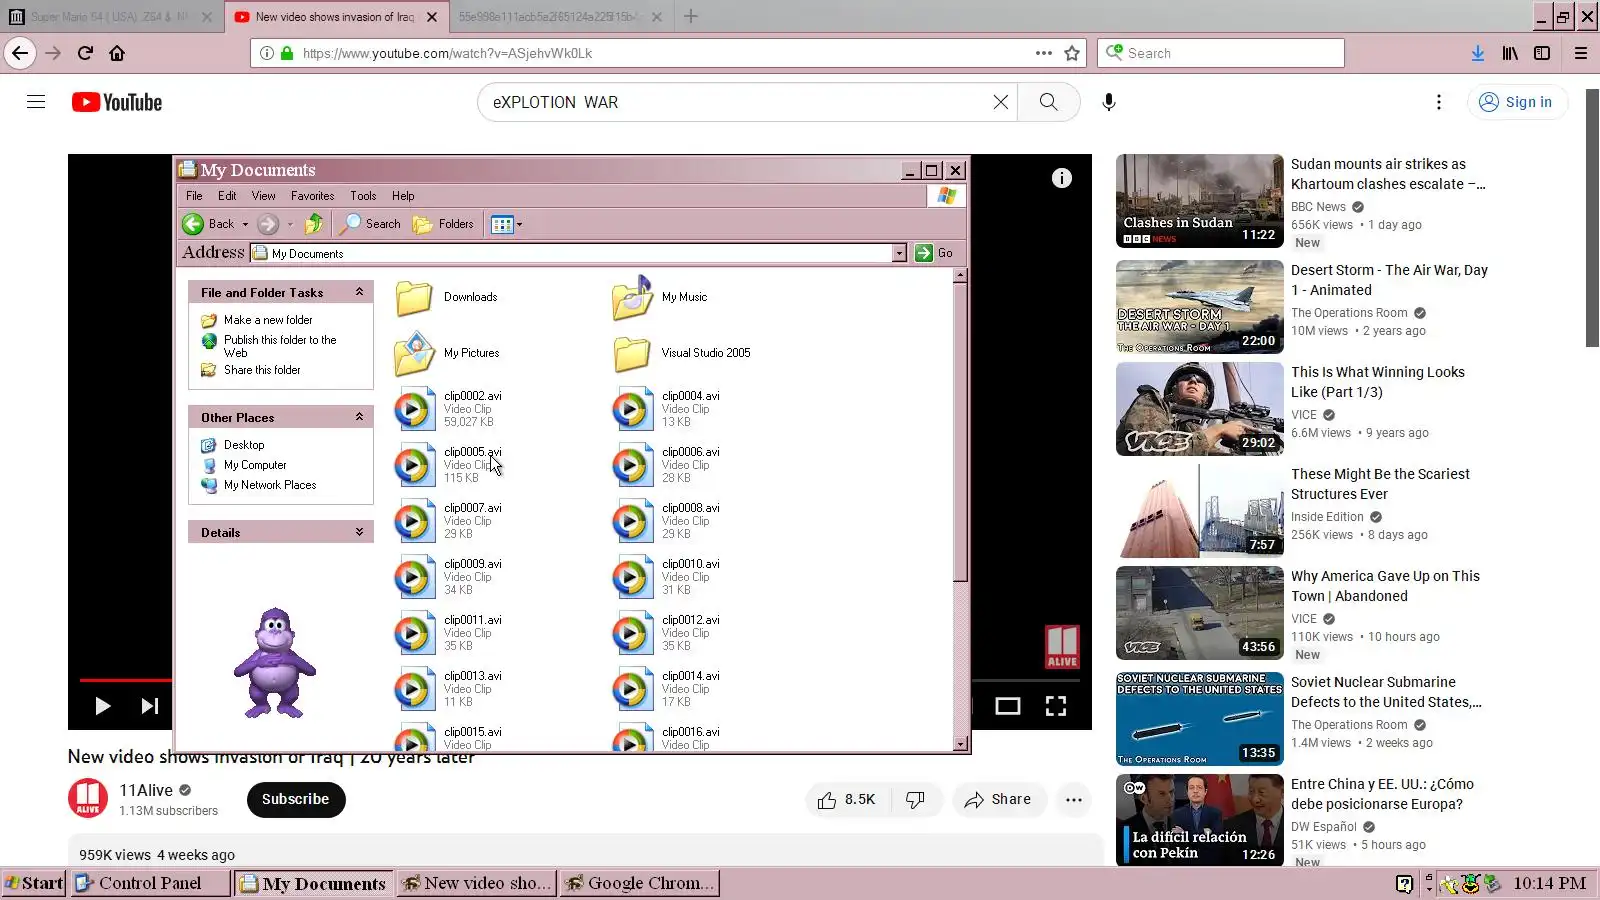Dislike this video

point(915,799)
